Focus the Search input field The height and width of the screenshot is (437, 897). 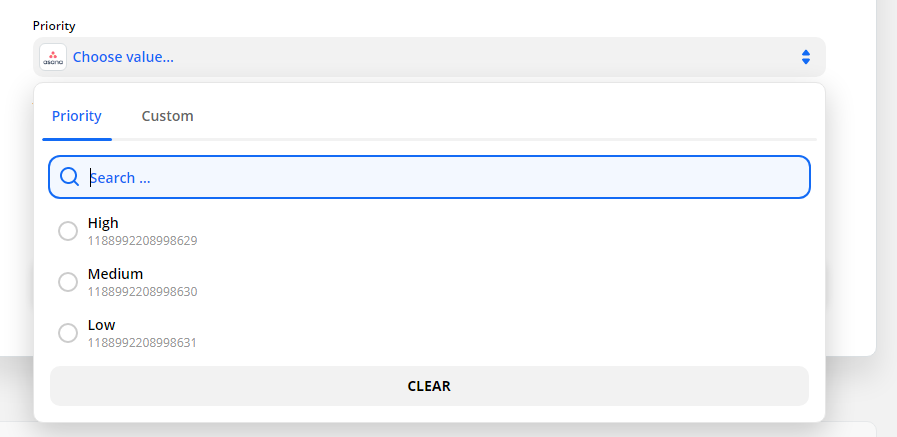pos(440,177)
